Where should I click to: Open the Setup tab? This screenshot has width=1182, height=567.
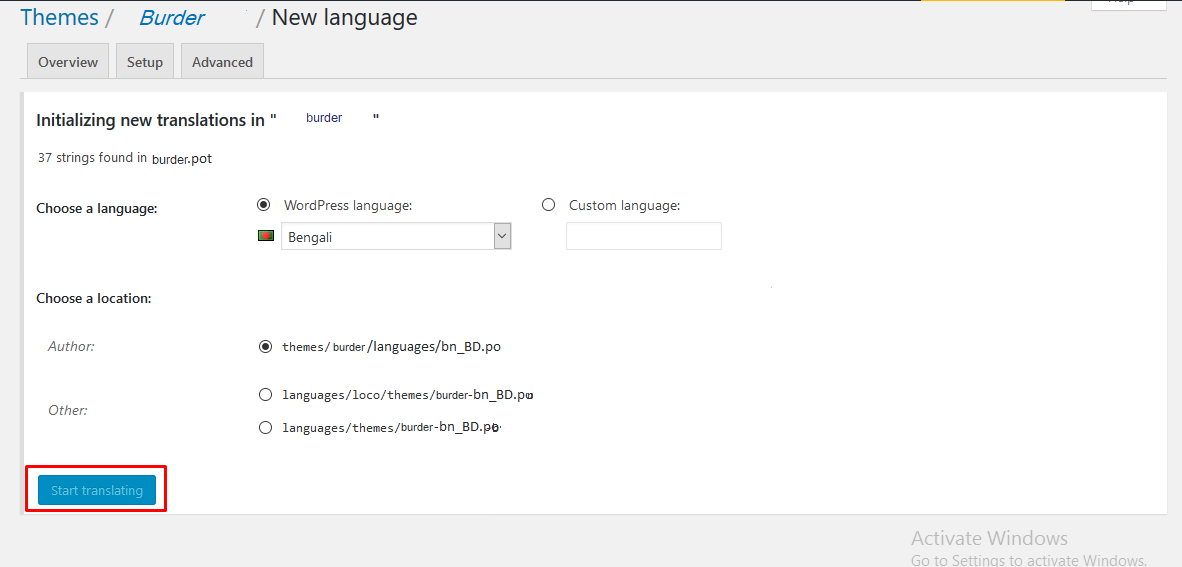[x=145, y=62]
